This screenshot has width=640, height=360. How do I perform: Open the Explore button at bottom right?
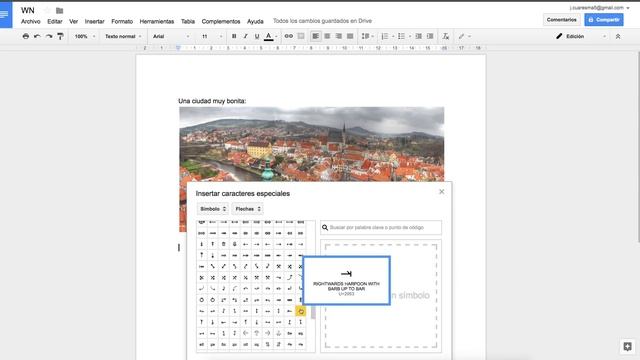(x=627, y=347)
